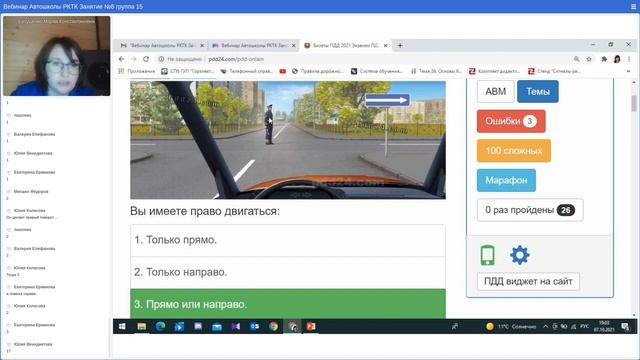Open the ПДД виджет на сайт link

click(528, 281)
